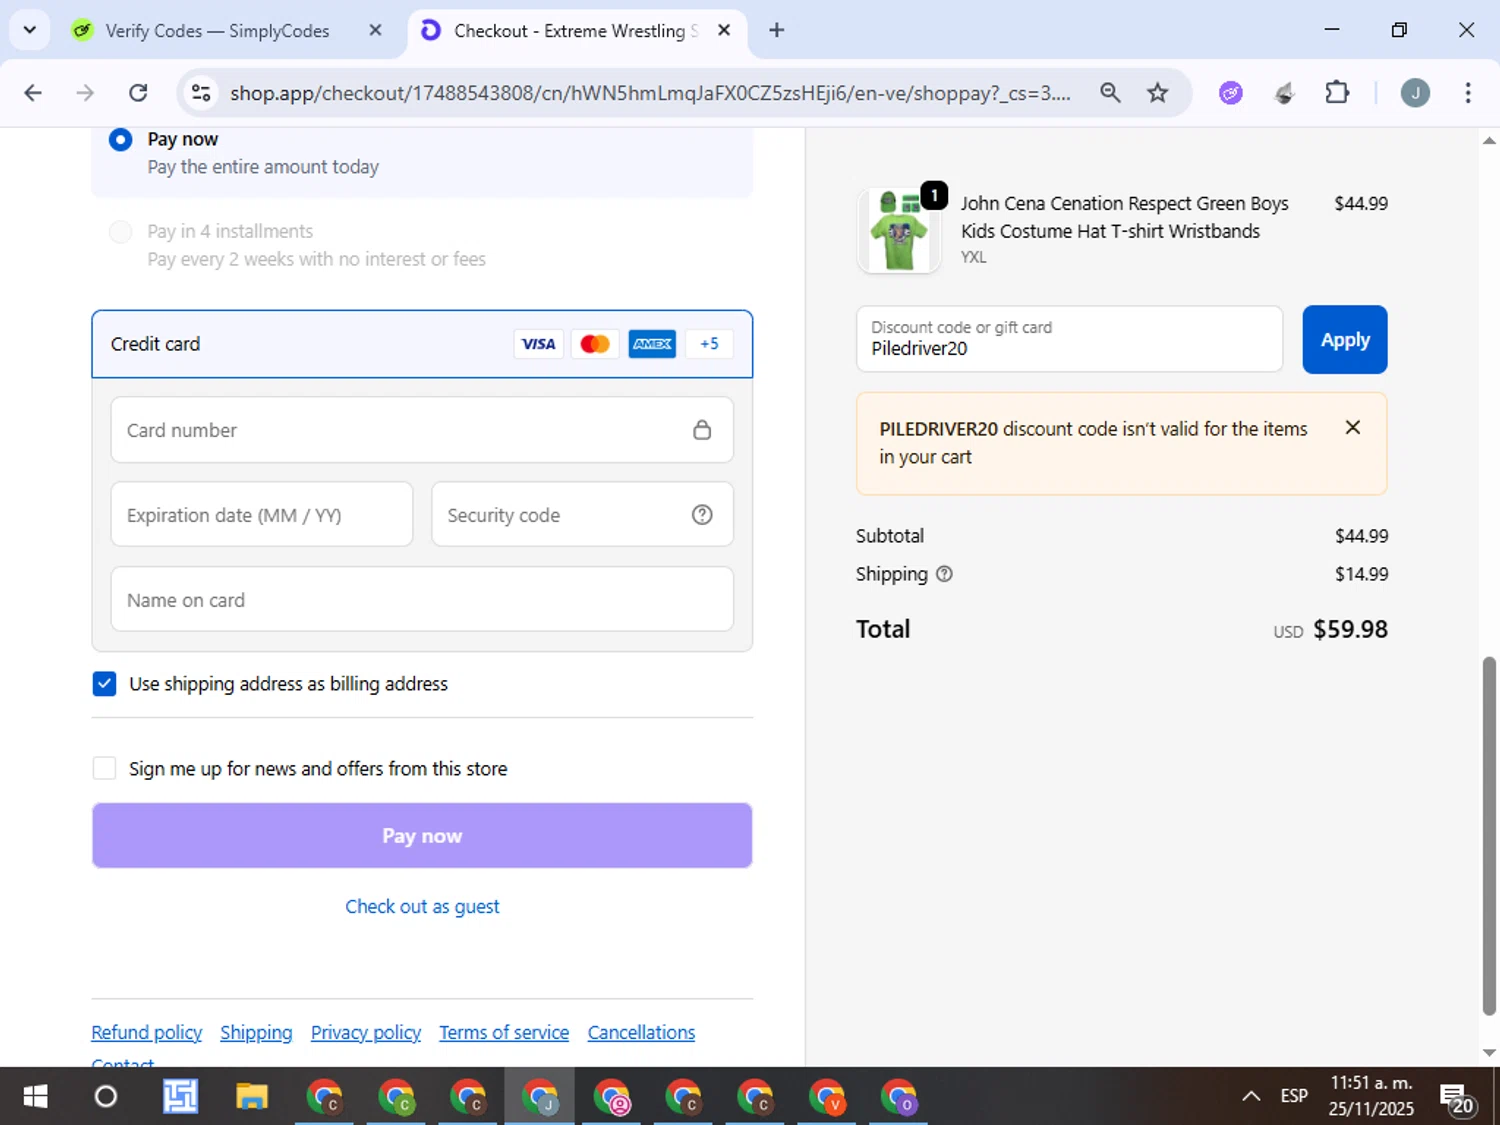This screenshot has height=1125, width=1500.
Task: Go back to the previous page
Action: tap(33, 93)
